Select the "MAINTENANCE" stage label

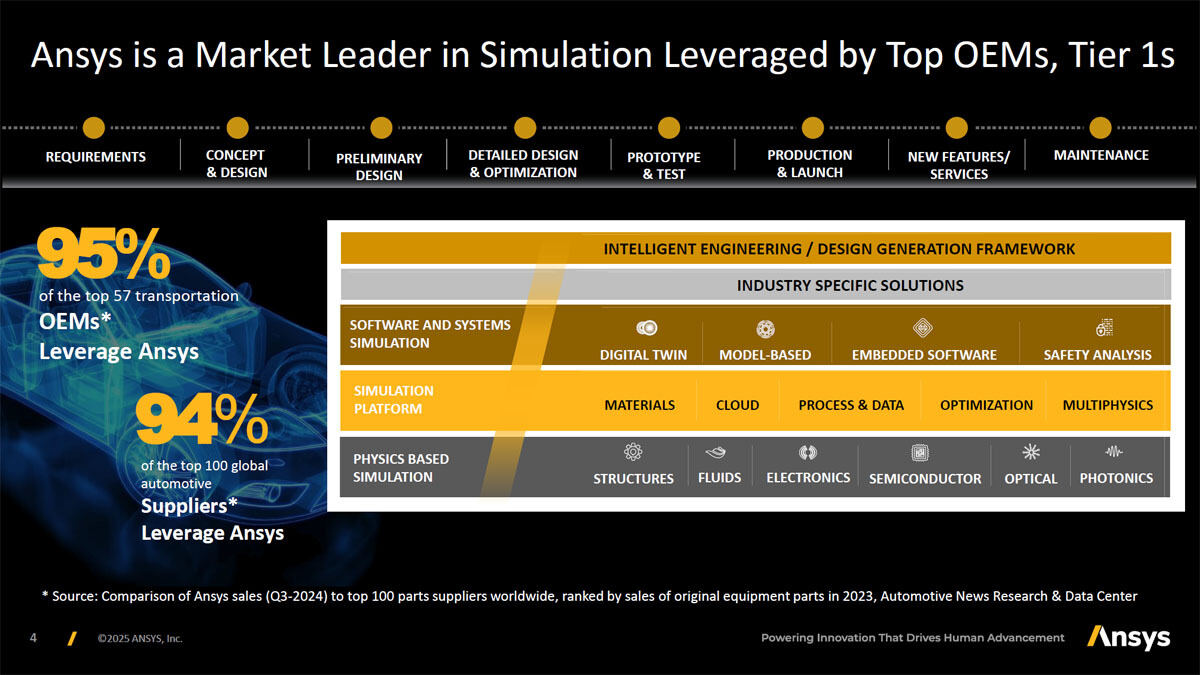tap(1101, 155)
